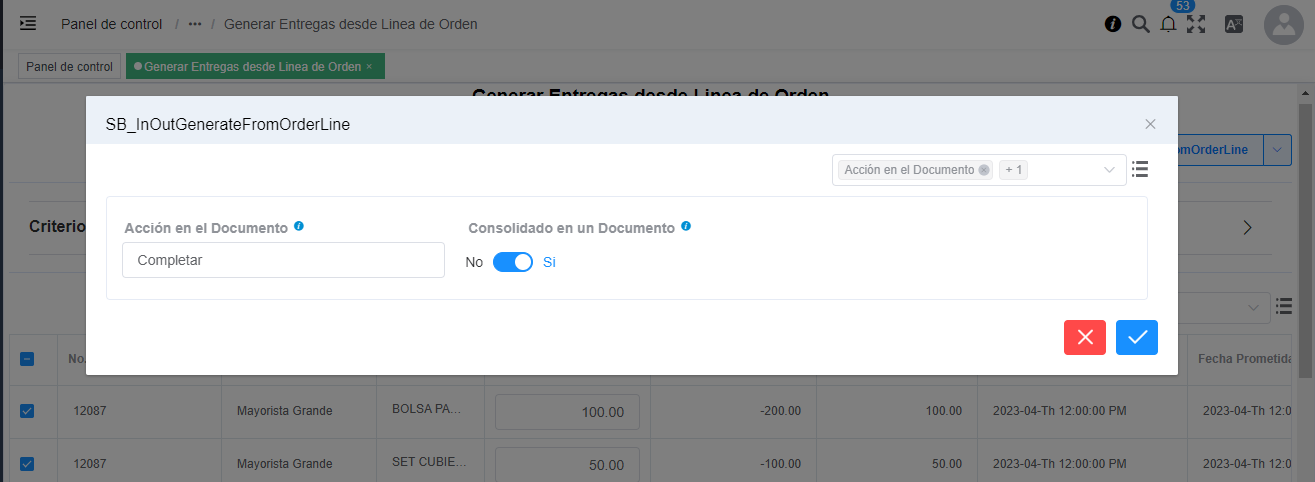The image size is (1315, 482).
Task: Remove the Acción en el Documento tag
Action: click(x=984, y=170)
